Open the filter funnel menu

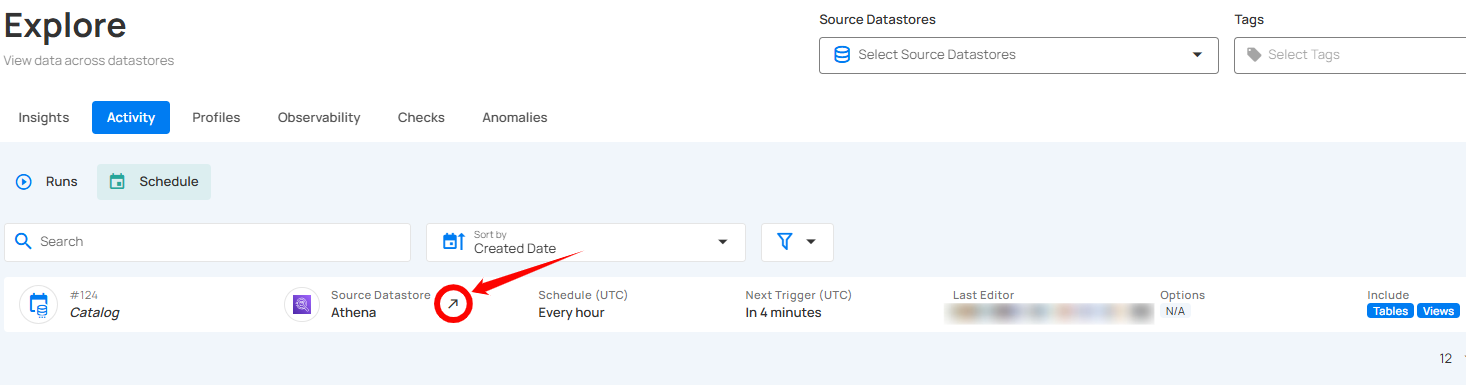point(797,242)
